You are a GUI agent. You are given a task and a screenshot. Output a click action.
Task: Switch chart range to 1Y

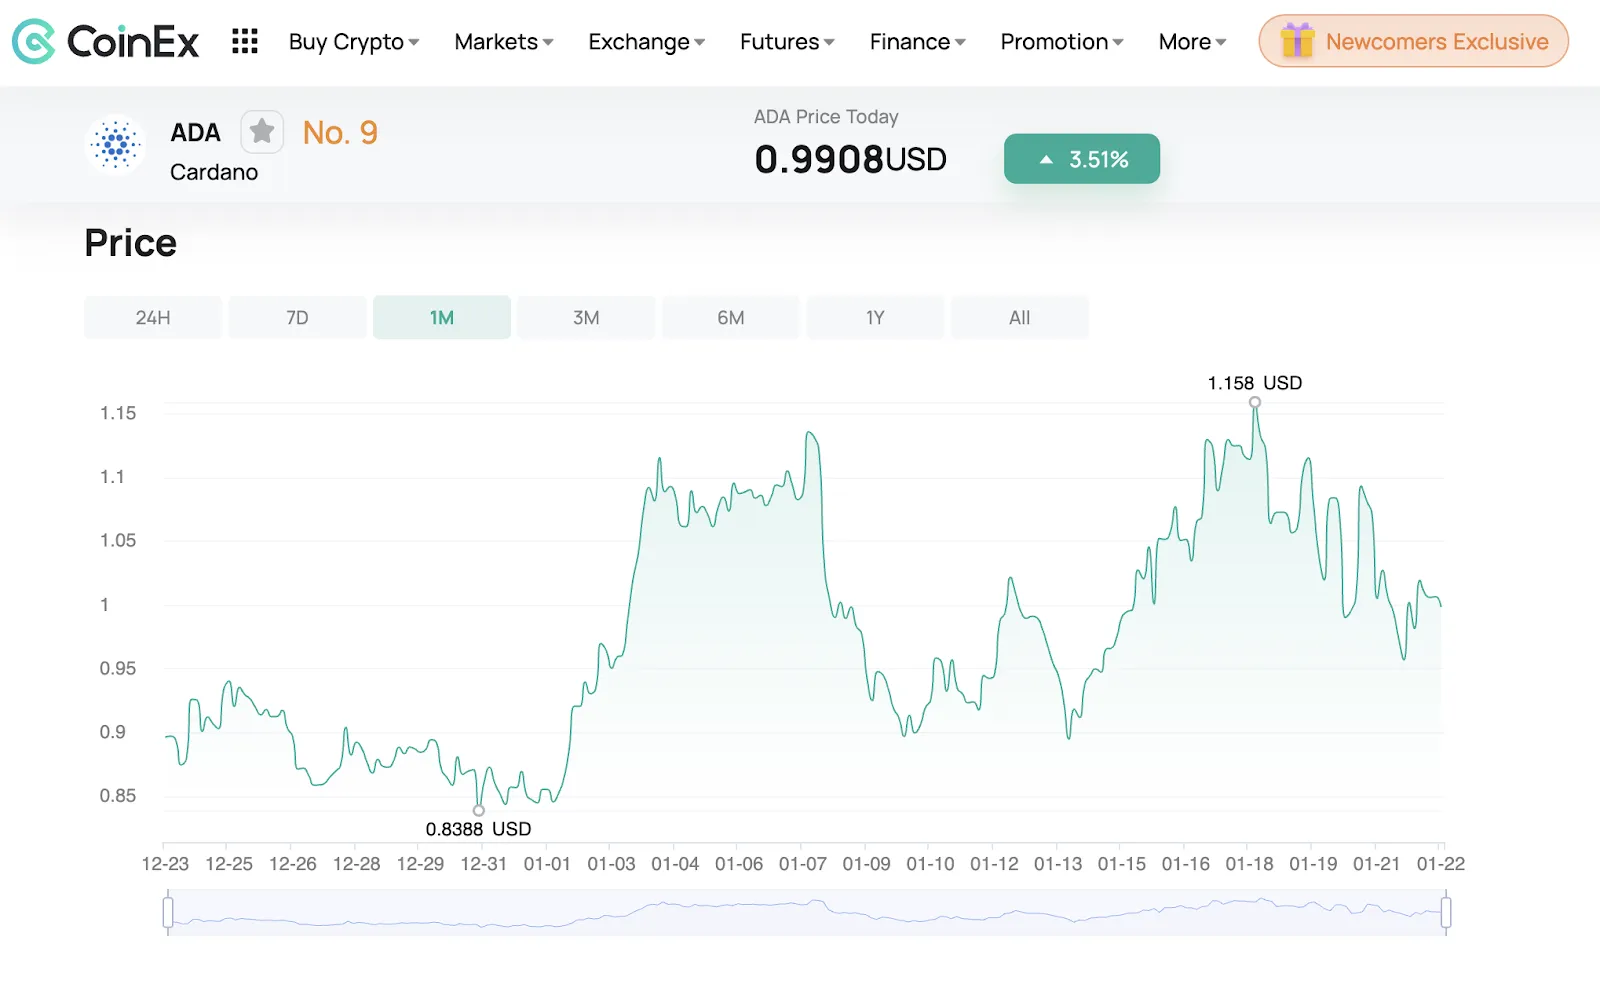point(875,317)
